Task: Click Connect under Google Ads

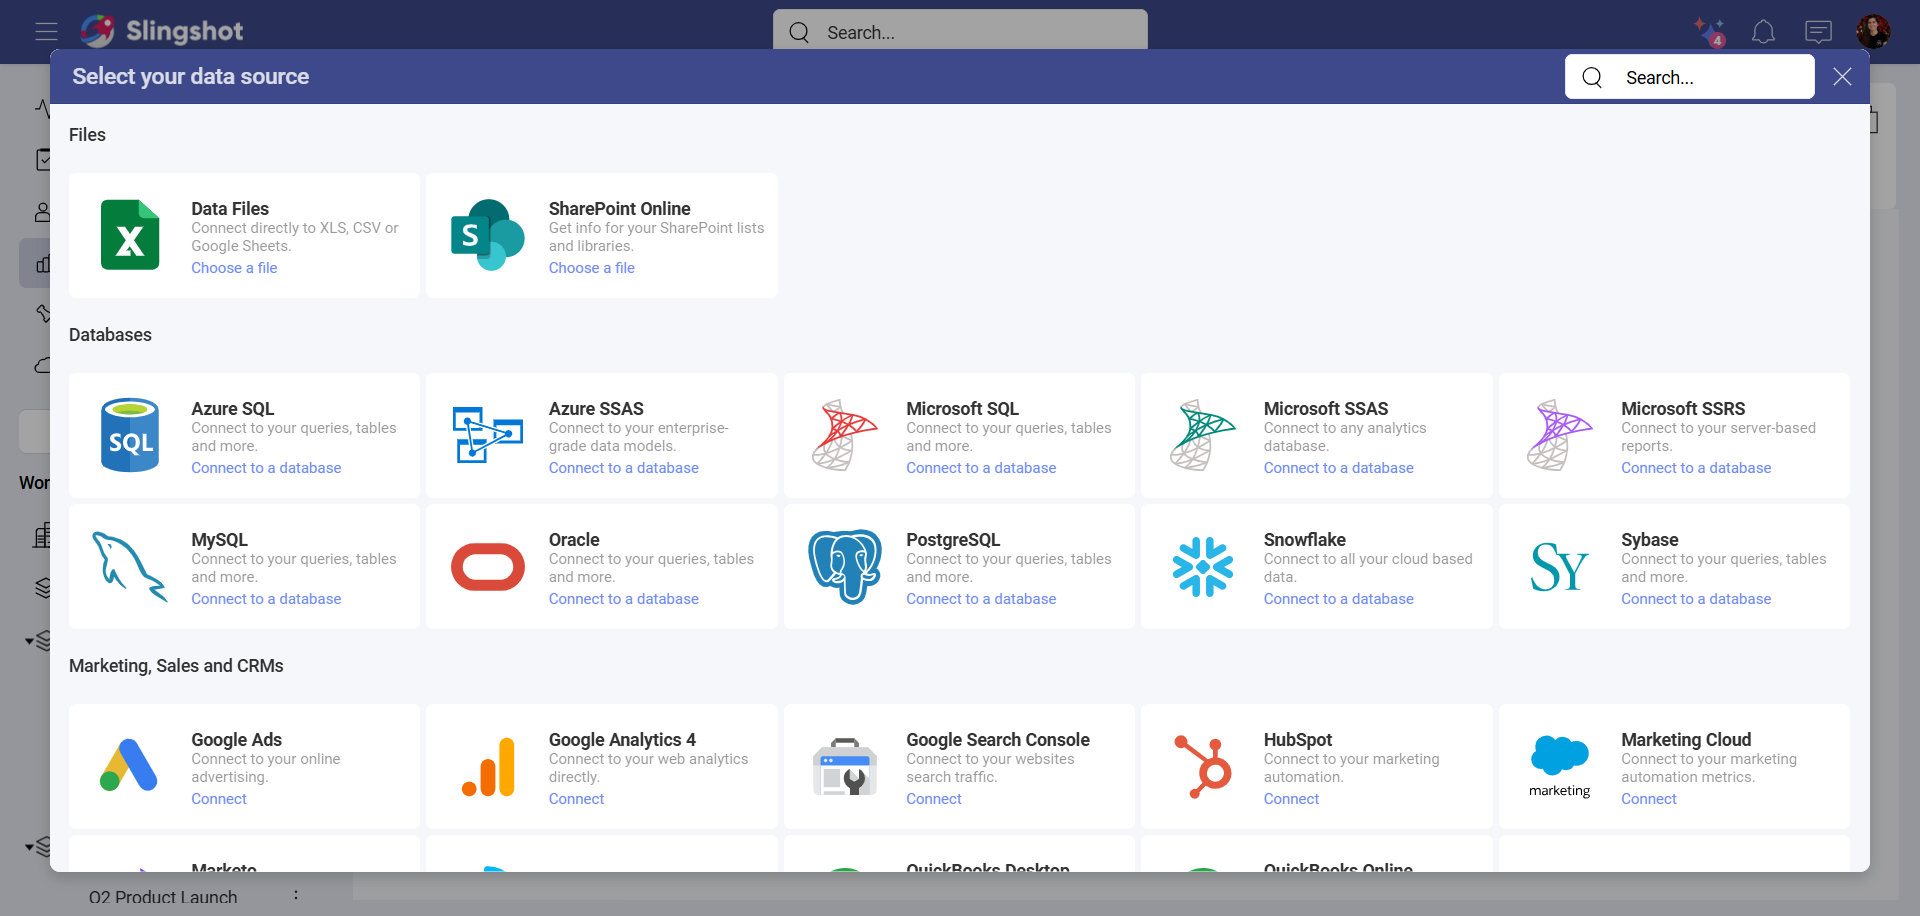Action: (219, 799)
